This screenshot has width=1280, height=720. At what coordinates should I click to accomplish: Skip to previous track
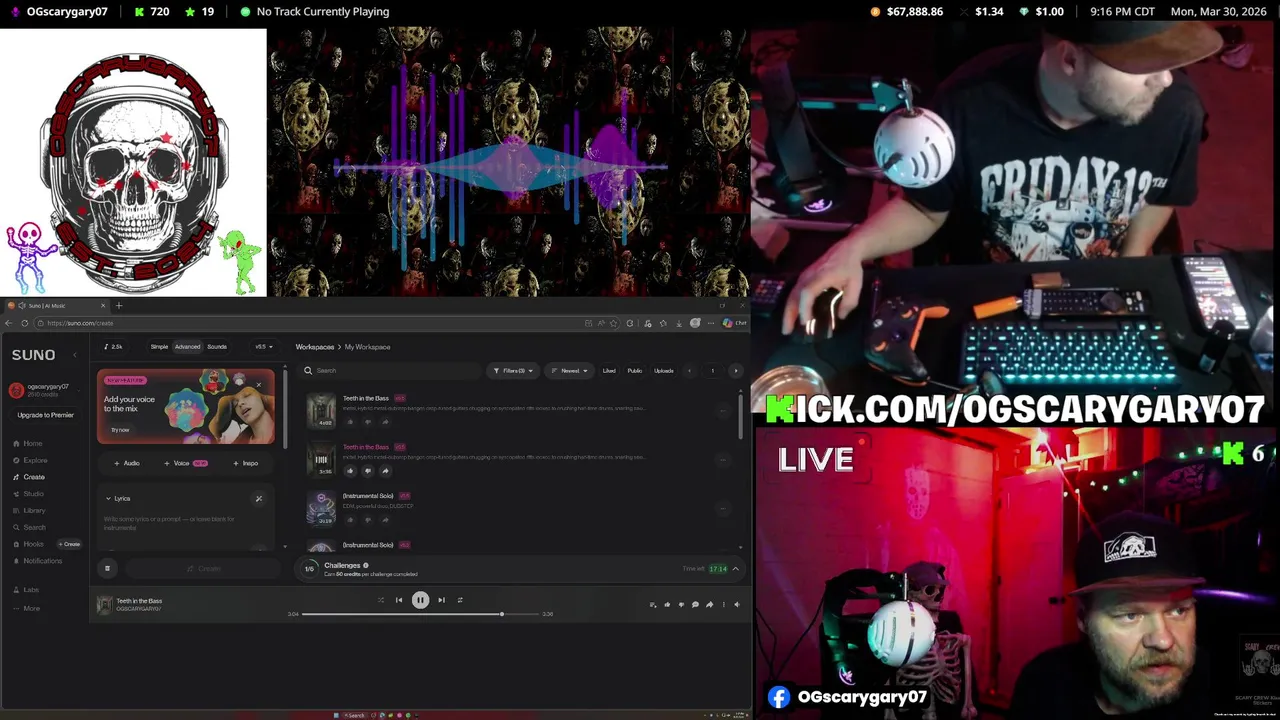[399, 600]
